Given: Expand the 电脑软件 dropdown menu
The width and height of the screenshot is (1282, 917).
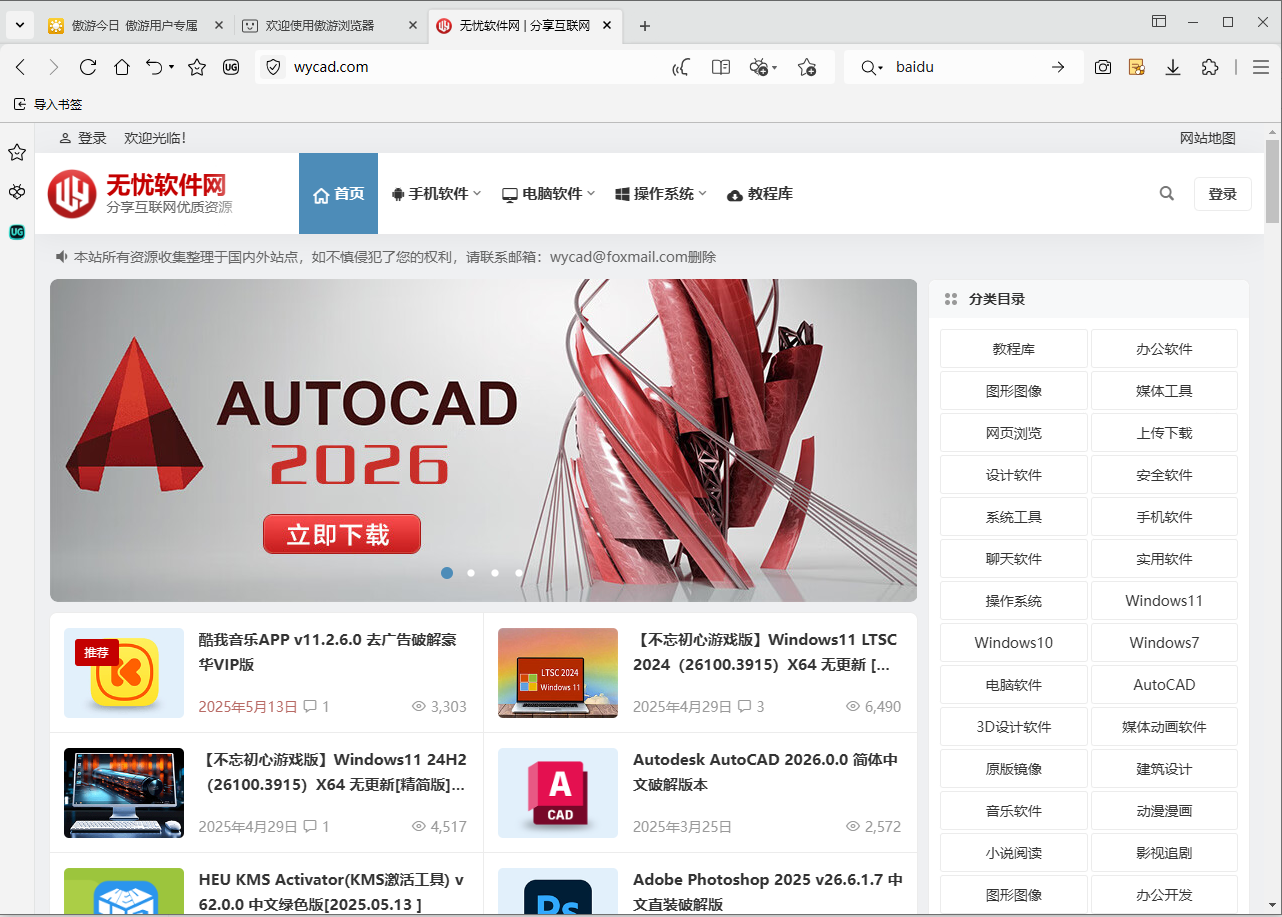Looking at the screenshot, I should (548, 193).
